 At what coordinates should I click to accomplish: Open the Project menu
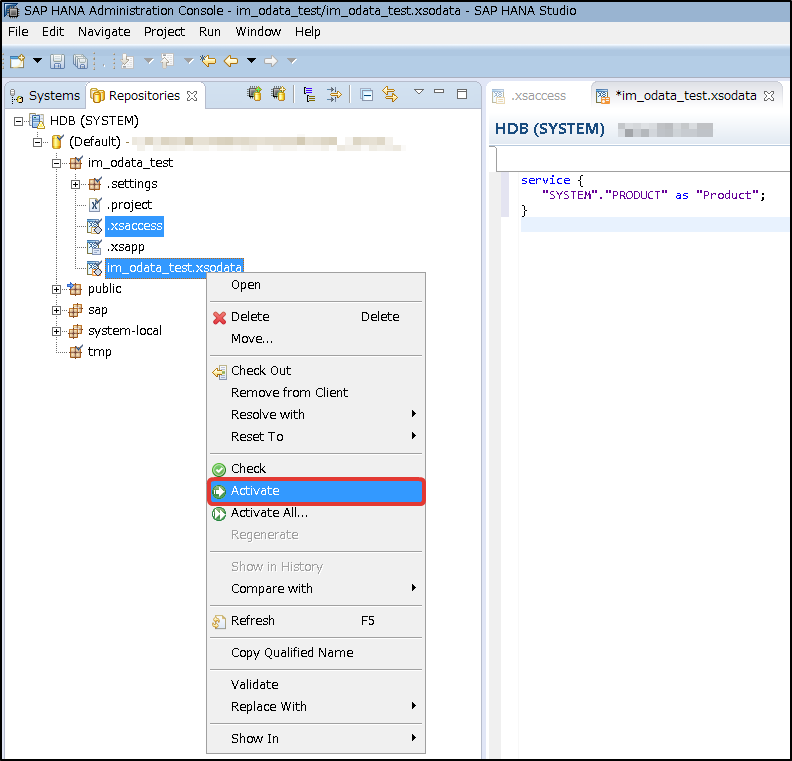(165, 32)
